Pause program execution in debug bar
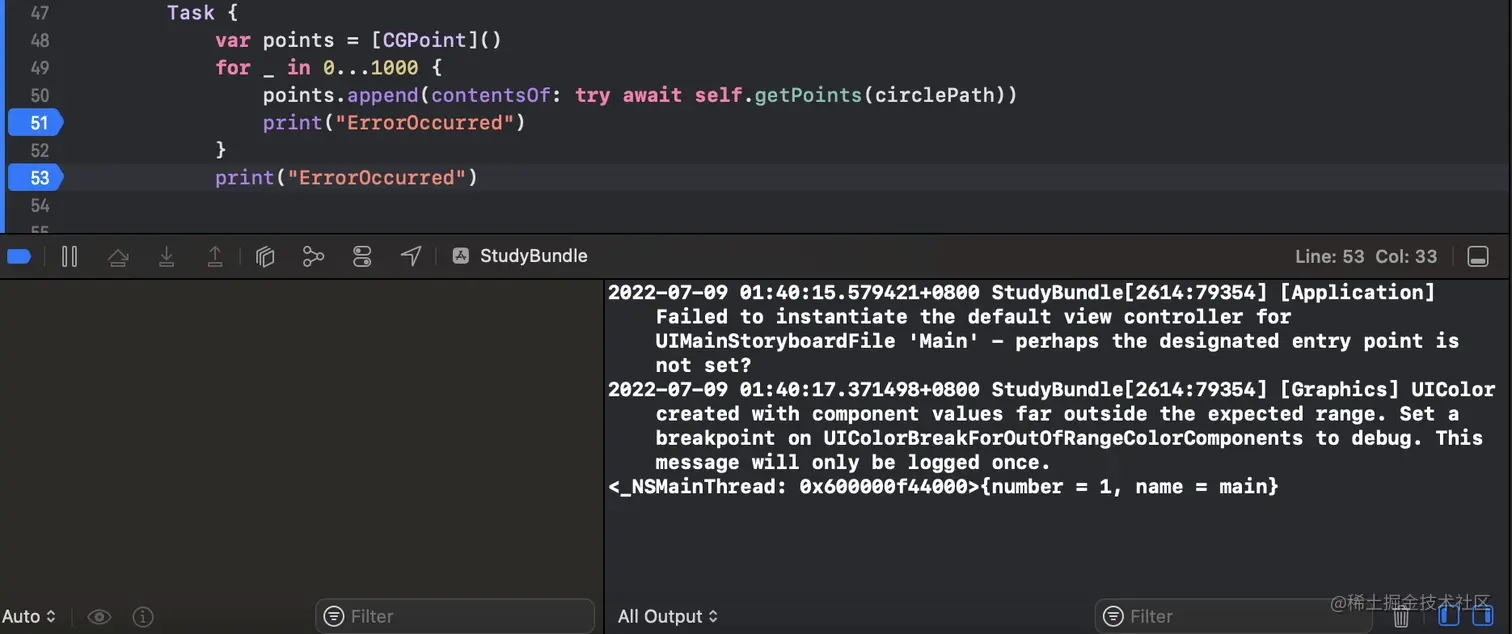The height and width of the screenshot is (634, 1512). click(x=69, y=257)
